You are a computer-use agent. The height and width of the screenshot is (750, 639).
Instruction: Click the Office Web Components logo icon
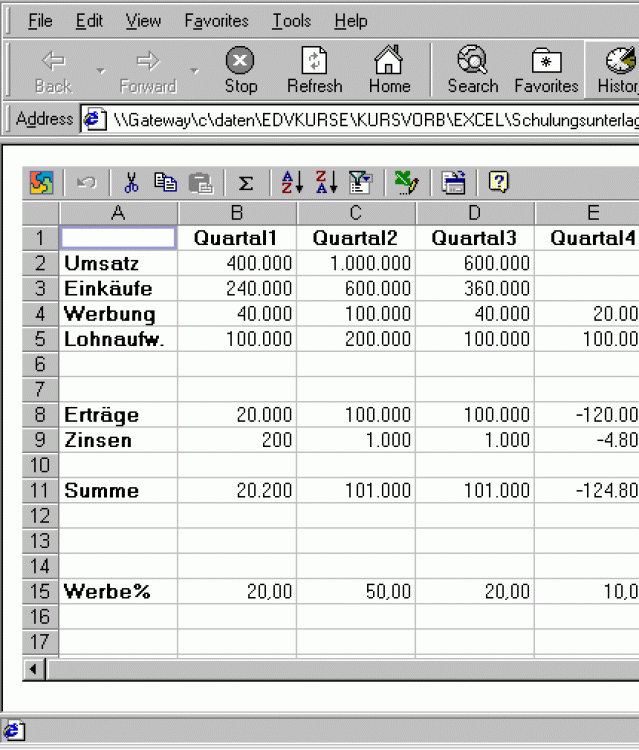tap(41, 182)
